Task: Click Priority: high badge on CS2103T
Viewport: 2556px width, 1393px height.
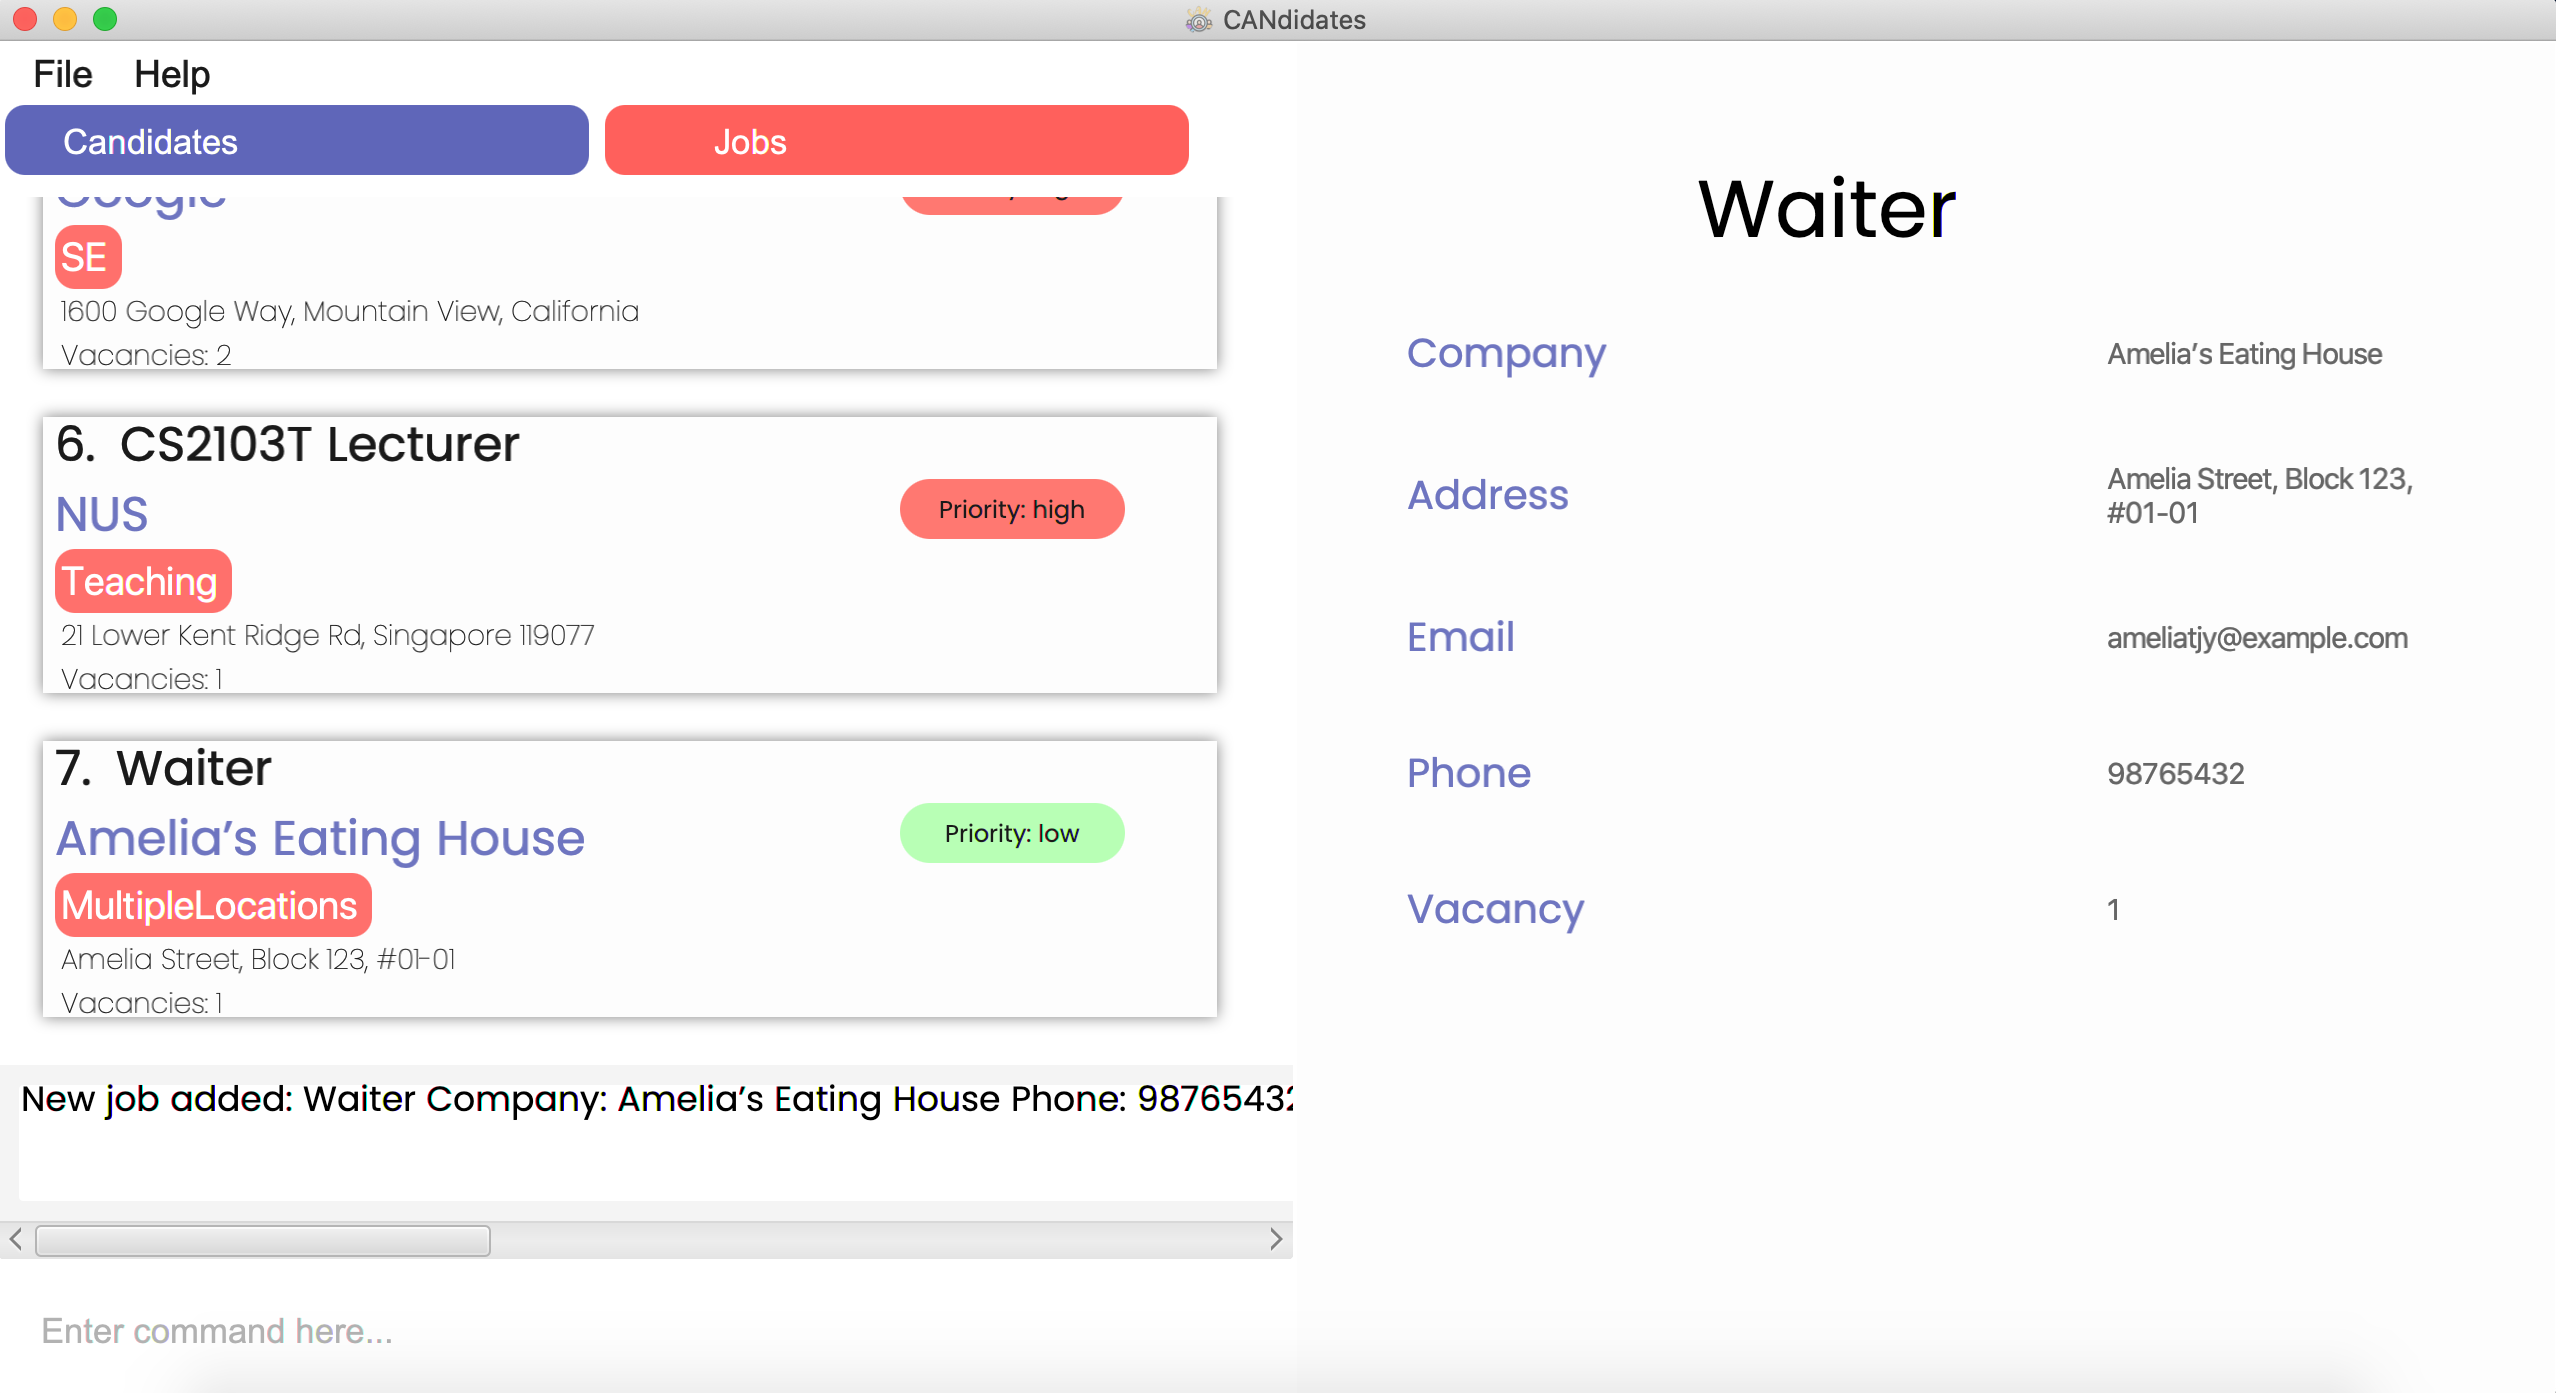Action: 1009,508
